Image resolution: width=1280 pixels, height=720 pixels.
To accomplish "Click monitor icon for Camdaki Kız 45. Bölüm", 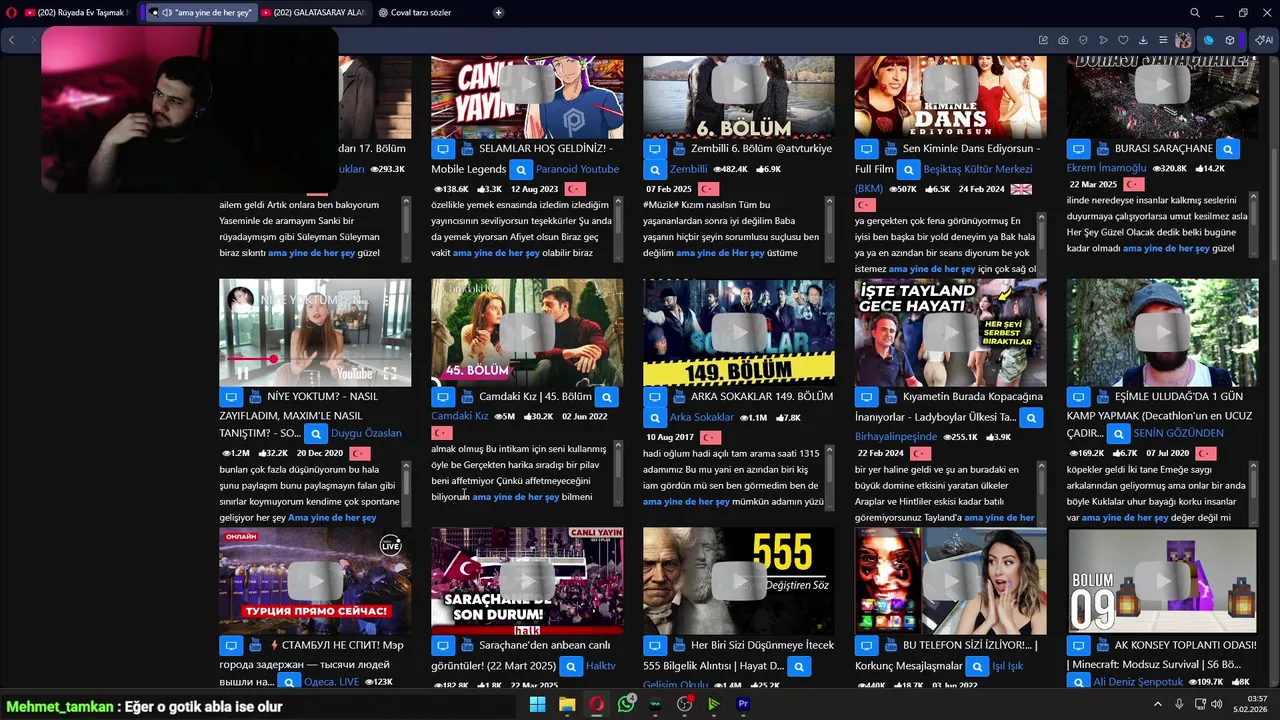I will [442, 397].
